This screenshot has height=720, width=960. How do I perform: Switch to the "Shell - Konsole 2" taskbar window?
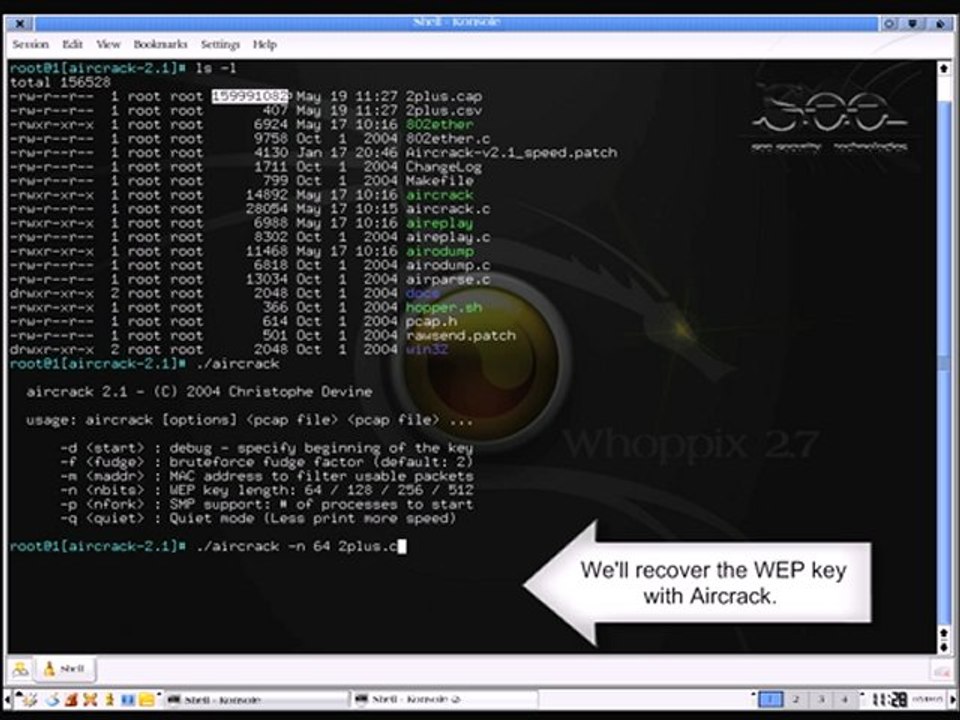[445, 699]
